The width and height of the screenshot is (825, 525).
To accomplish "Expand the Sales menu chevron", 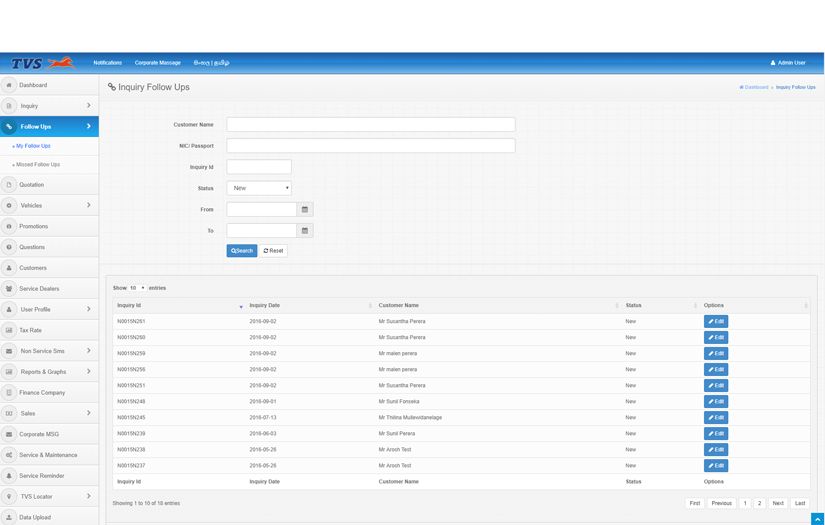I will 88,413.
